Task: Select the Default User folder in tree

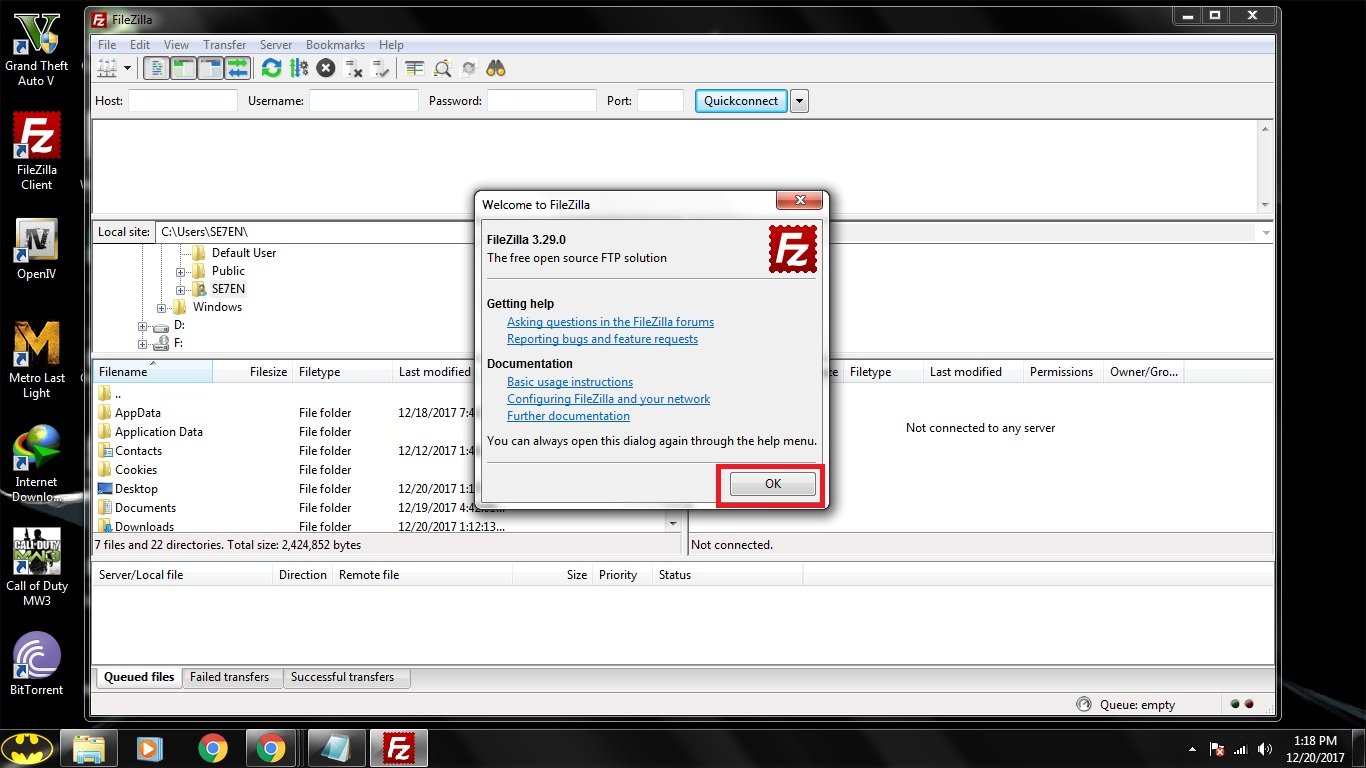Action: point(243,253)
